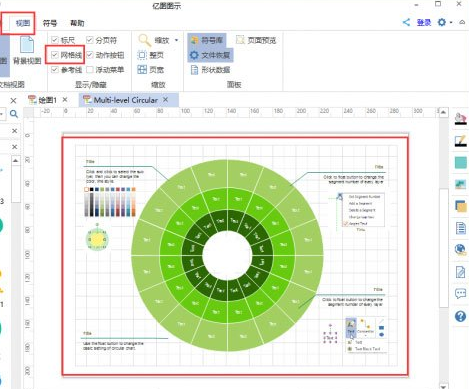Viewport: 469px width, 389px height.
Task: Click the third X in left panel
Action: (x=14, y=147)
